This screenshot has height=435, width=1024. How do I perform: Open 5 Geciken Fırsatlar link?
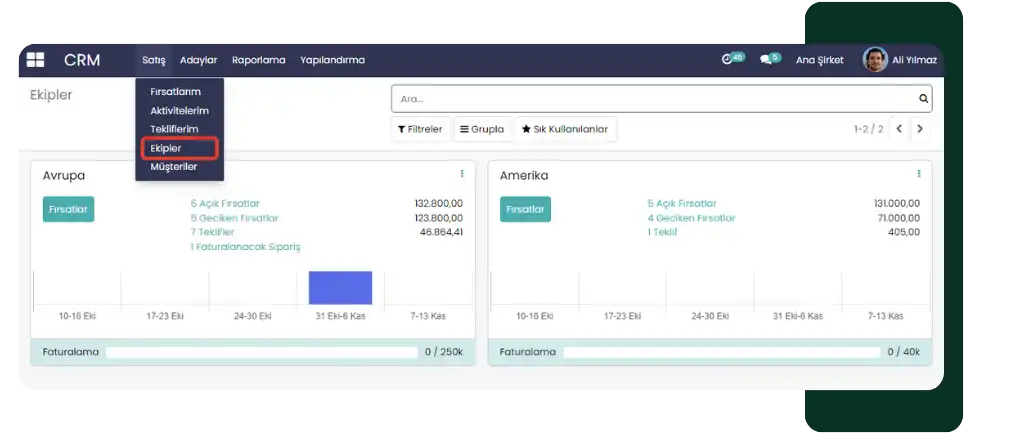pos(234,218)
